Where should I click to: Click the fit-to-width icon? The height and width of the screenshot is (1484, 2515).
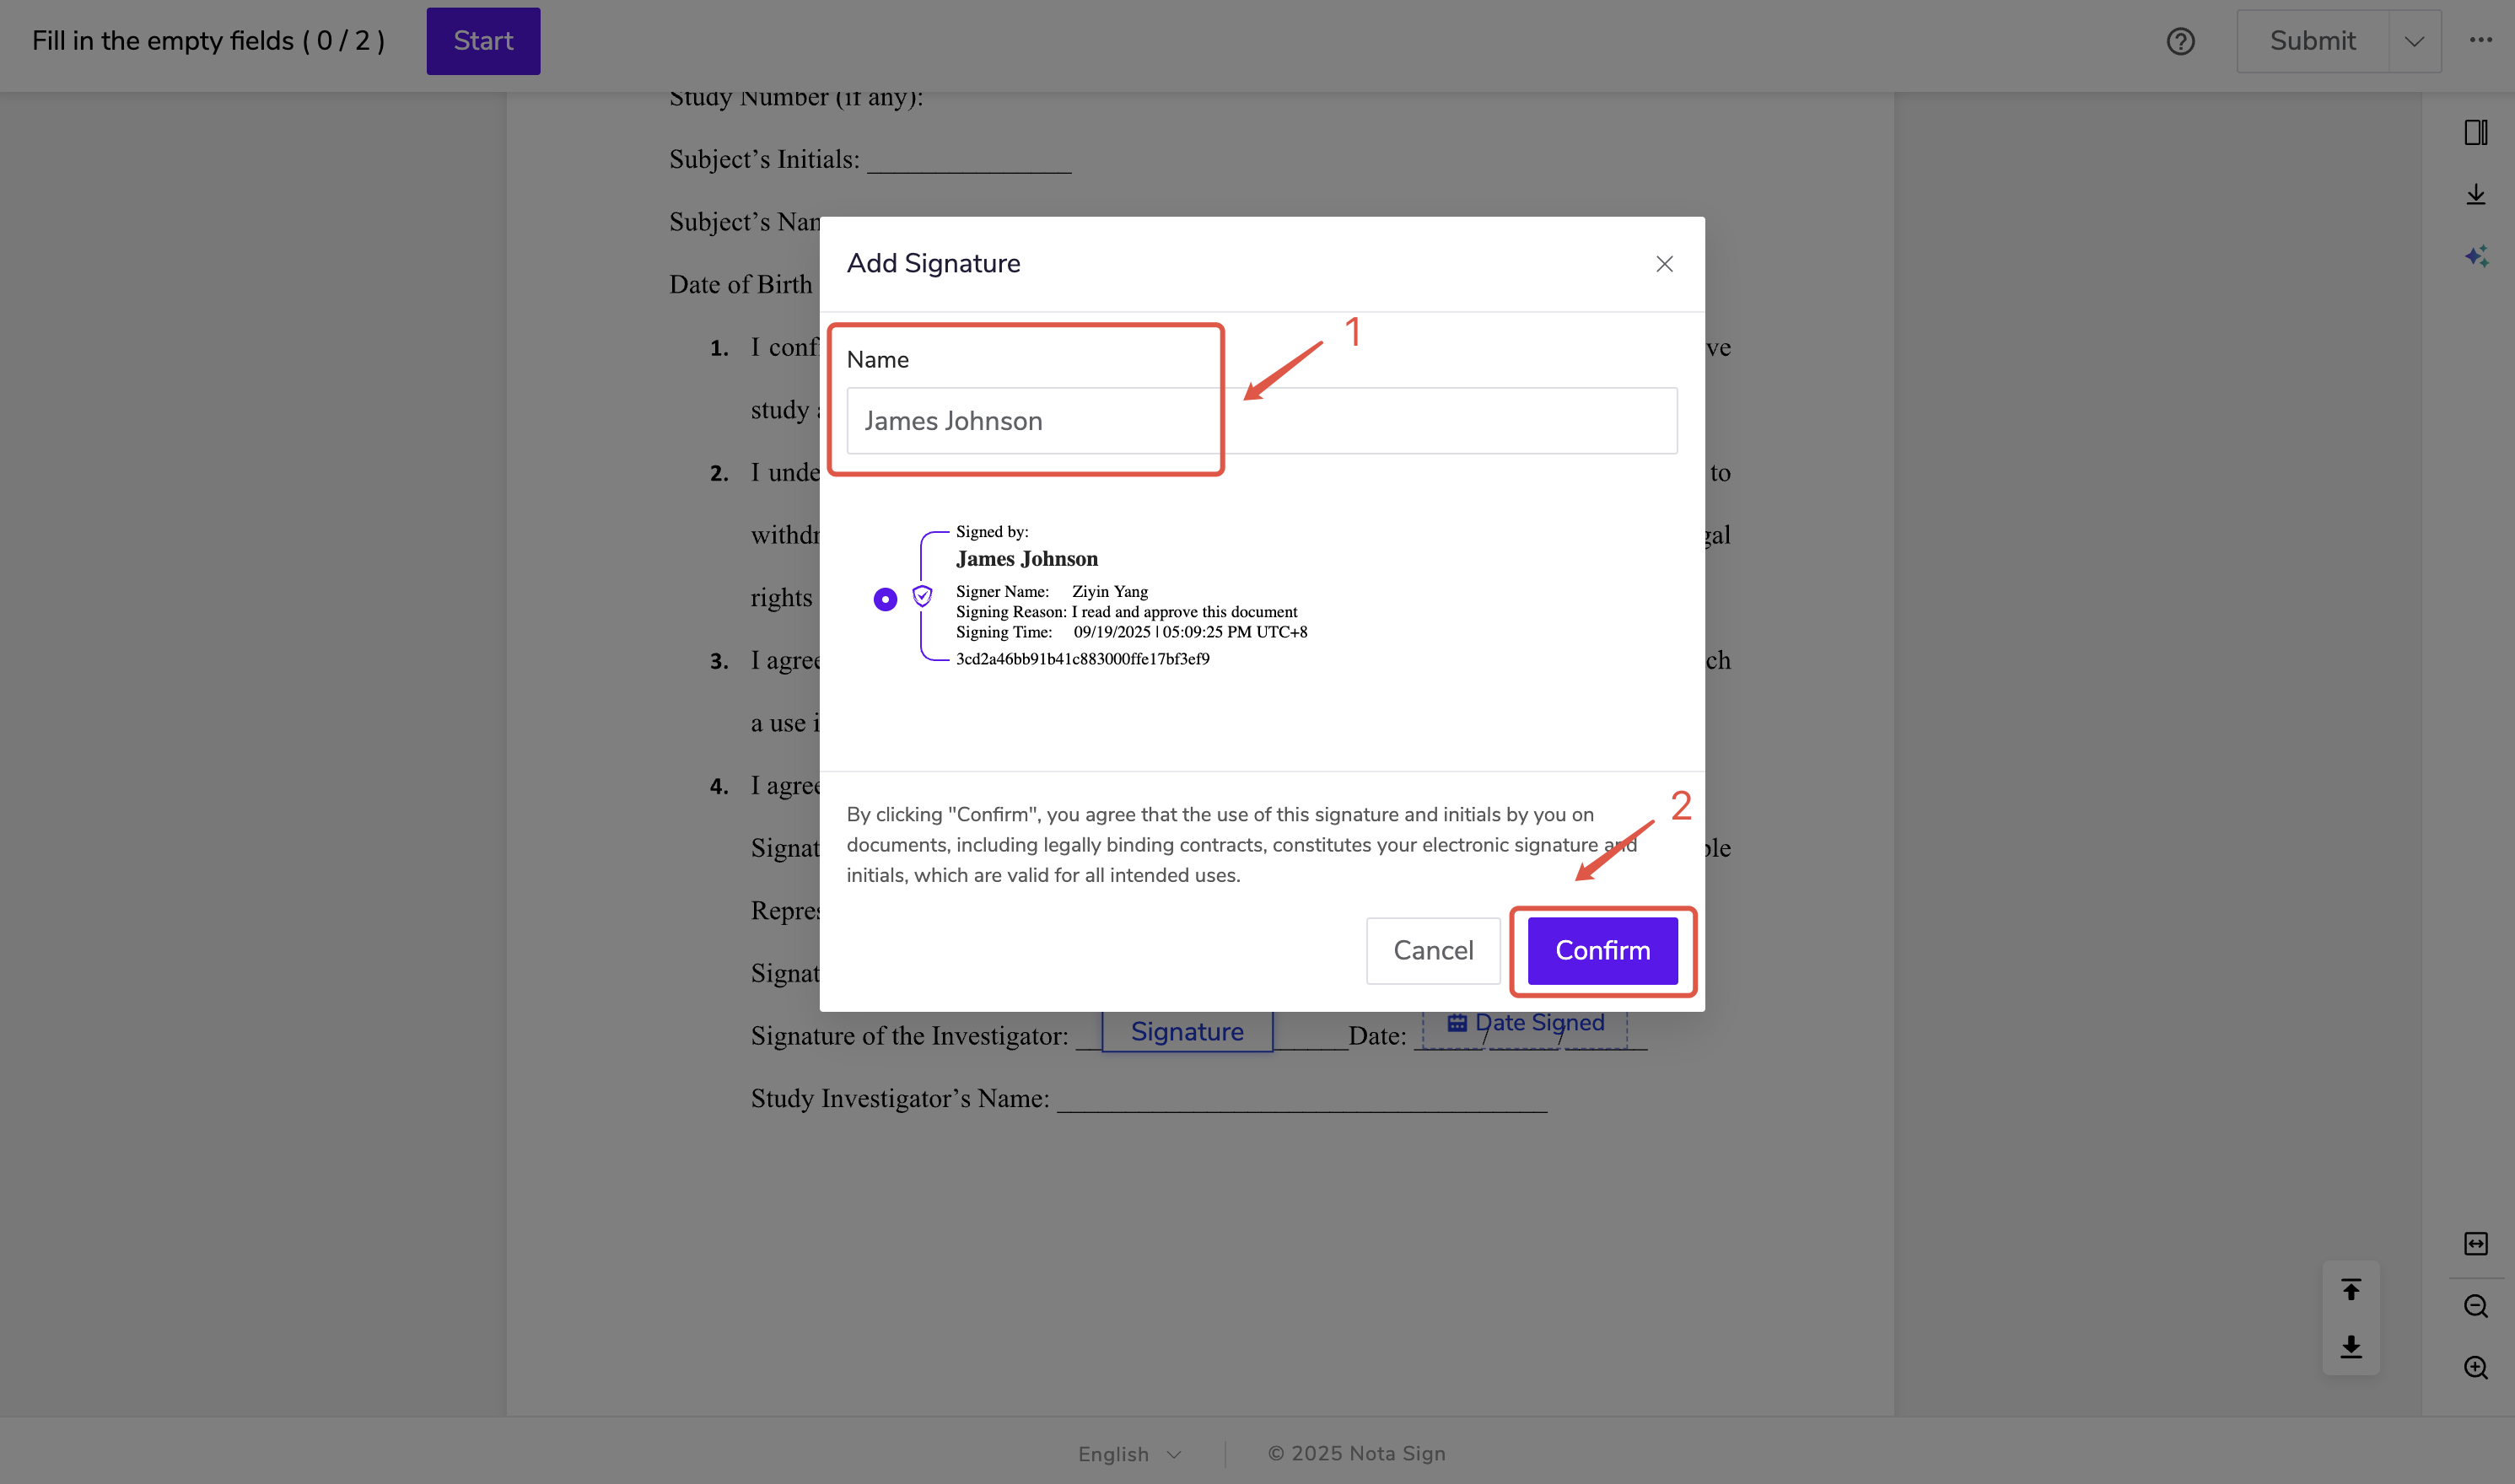point(2475,1243)
